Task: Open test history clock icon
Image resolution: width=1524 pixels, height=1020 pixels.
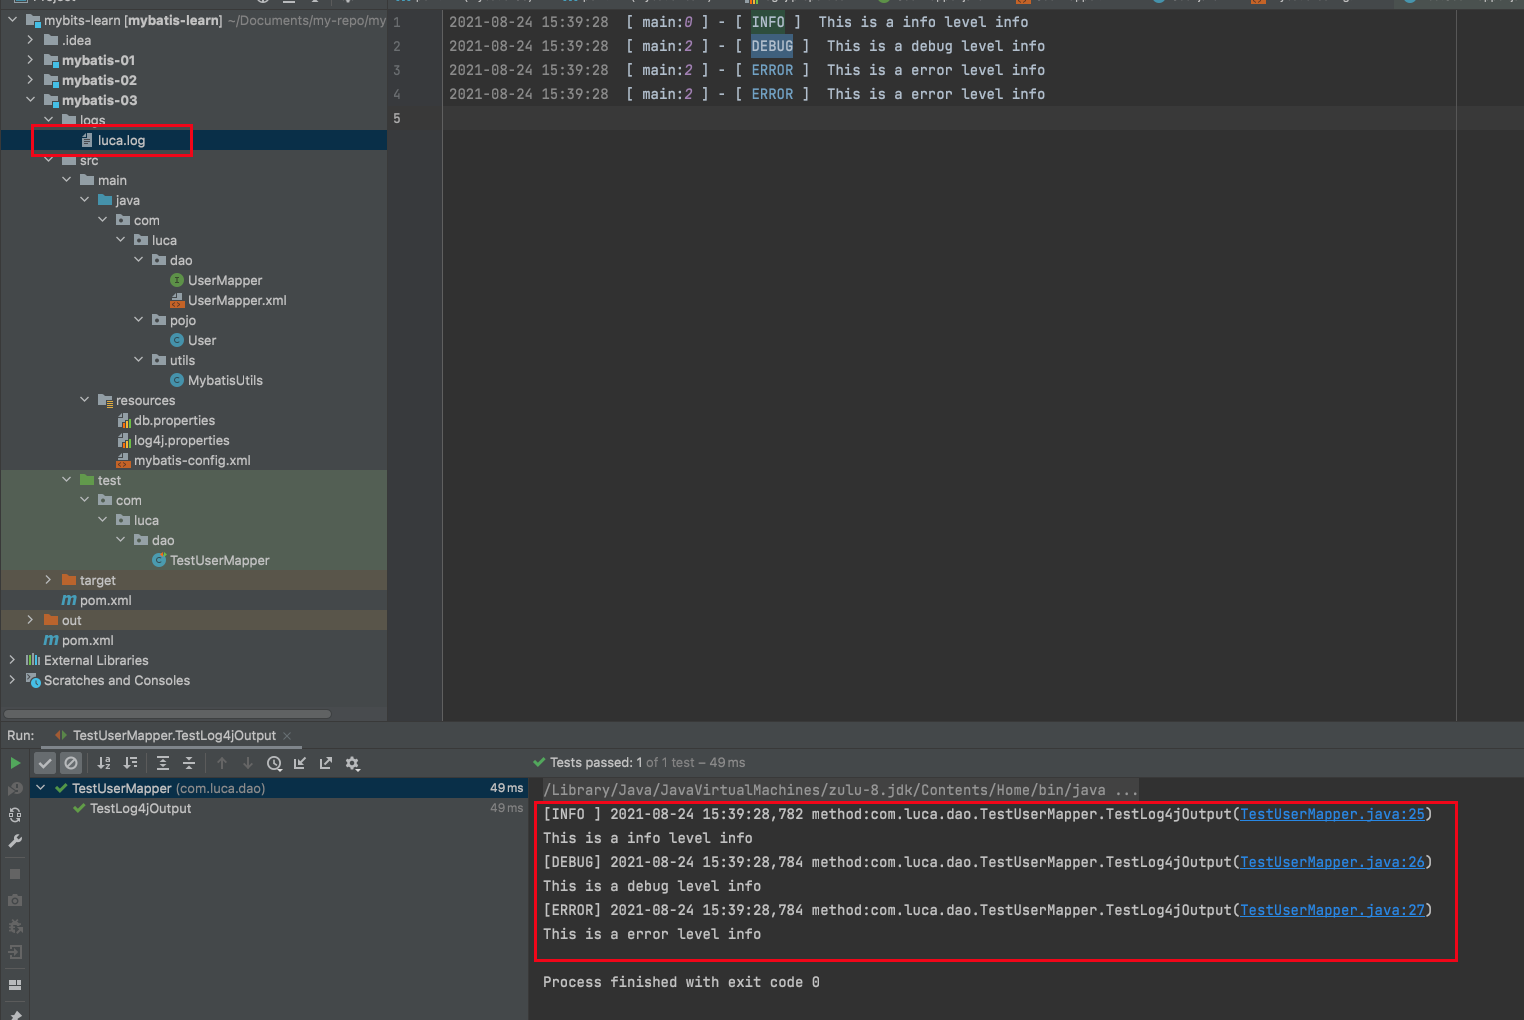Action: 274,763
